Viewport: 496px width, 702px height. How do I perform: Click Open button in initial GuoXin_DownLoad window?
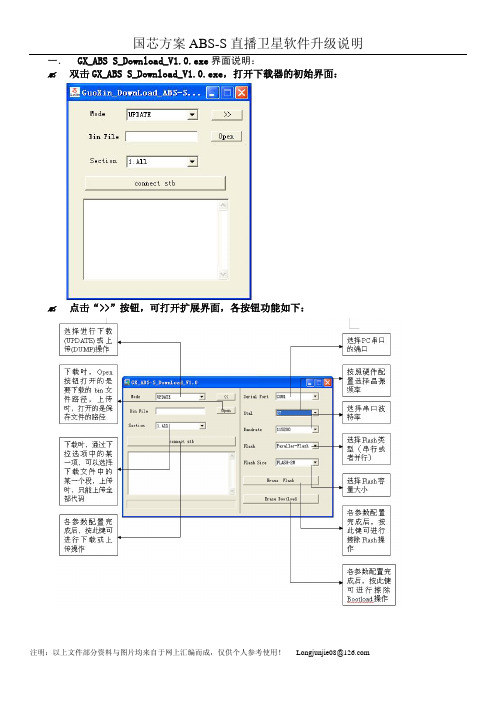pos(226,136)
